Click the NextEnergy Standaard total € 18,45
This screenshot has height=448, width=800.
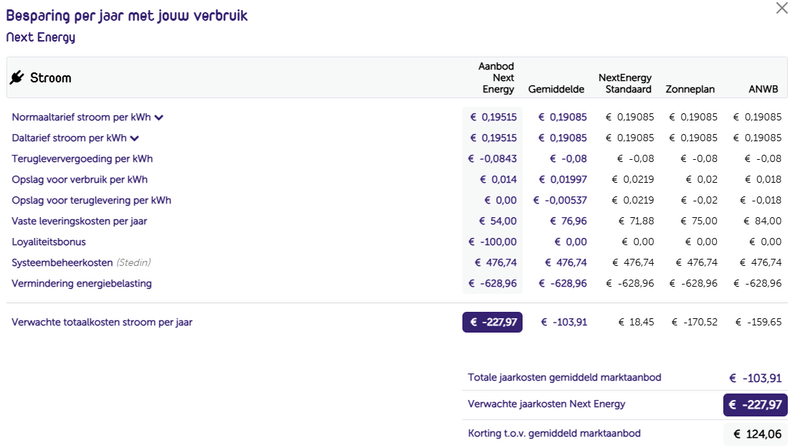click(636, 322)
